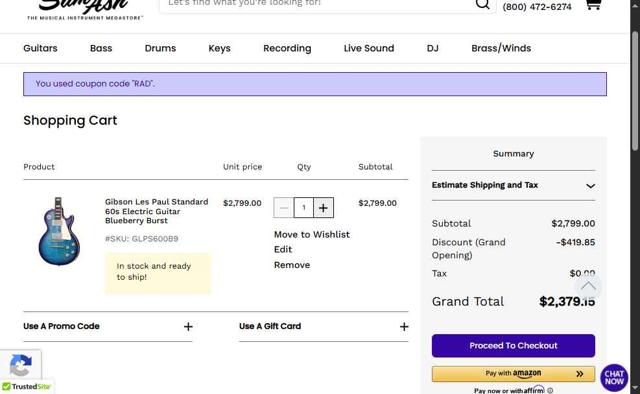Expand Use A Gift Card section

point(324,326)
